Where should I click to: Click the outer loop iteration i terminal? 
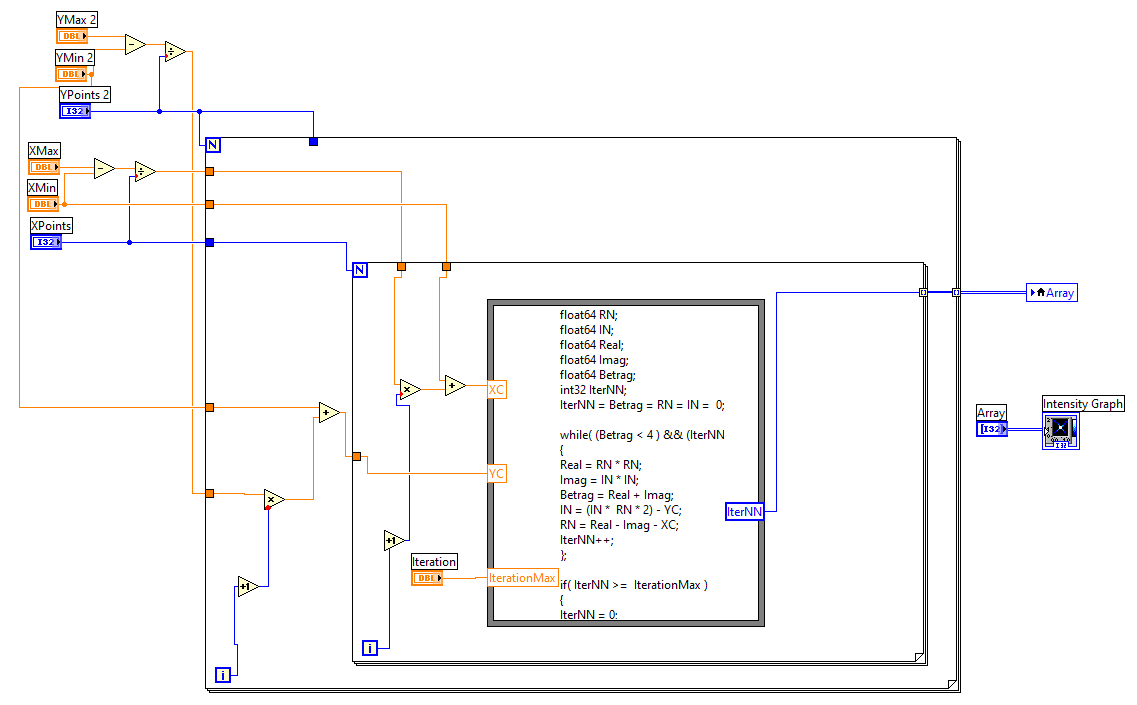click(223, 675)
